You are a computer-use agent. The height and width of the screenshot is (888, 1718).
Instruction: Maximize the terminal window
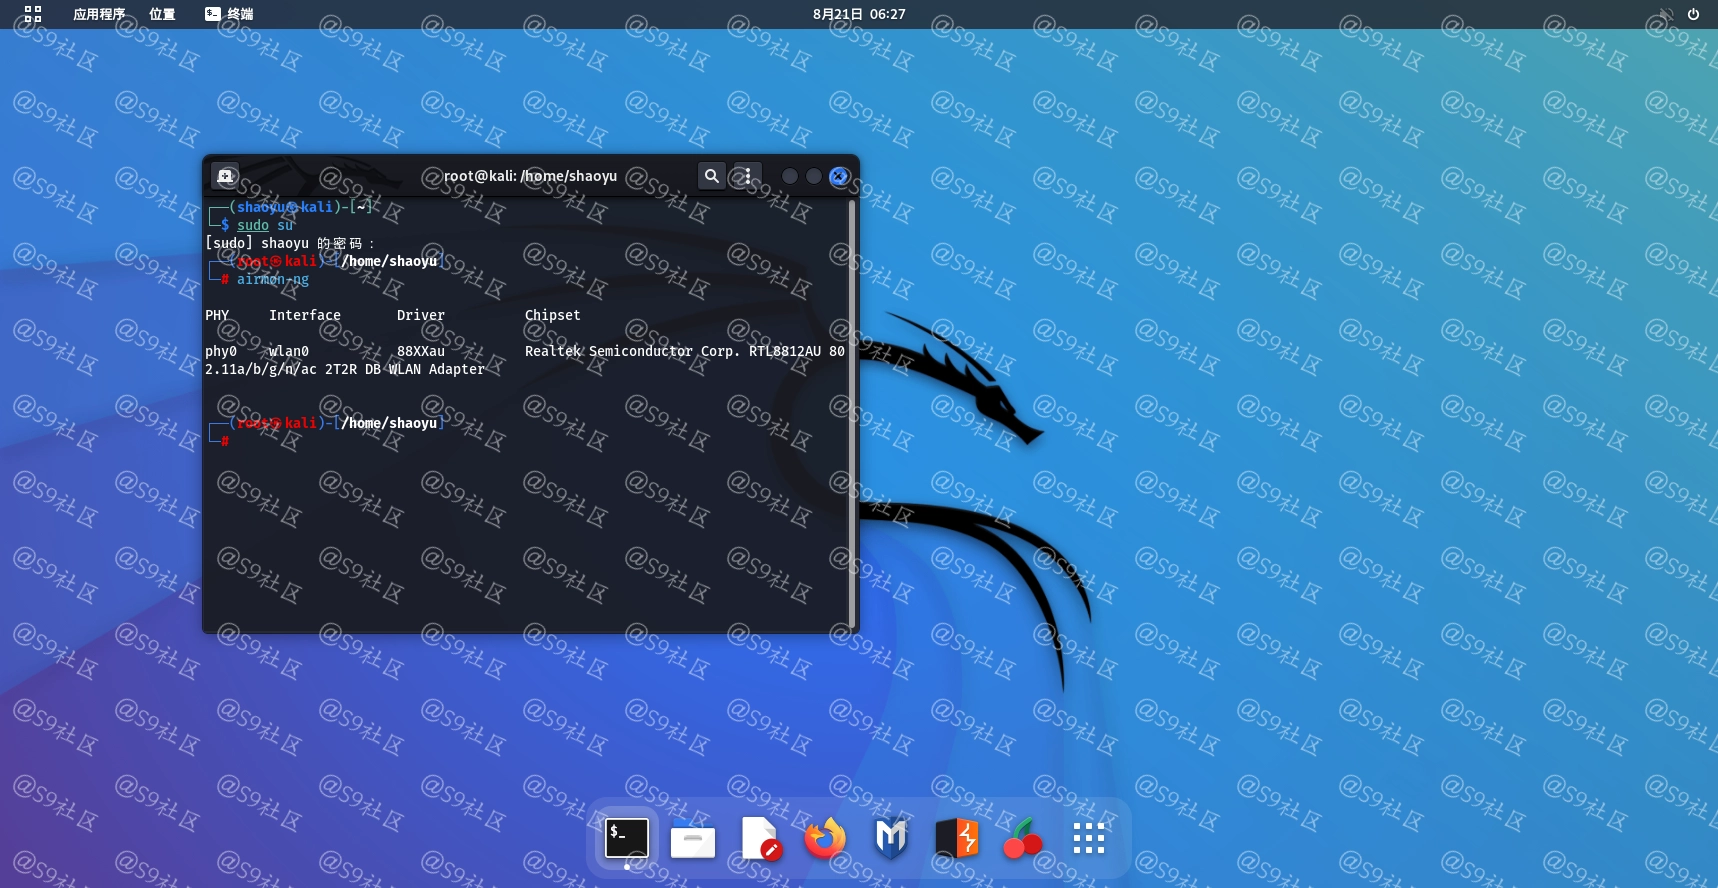click(x=814, y=176)
